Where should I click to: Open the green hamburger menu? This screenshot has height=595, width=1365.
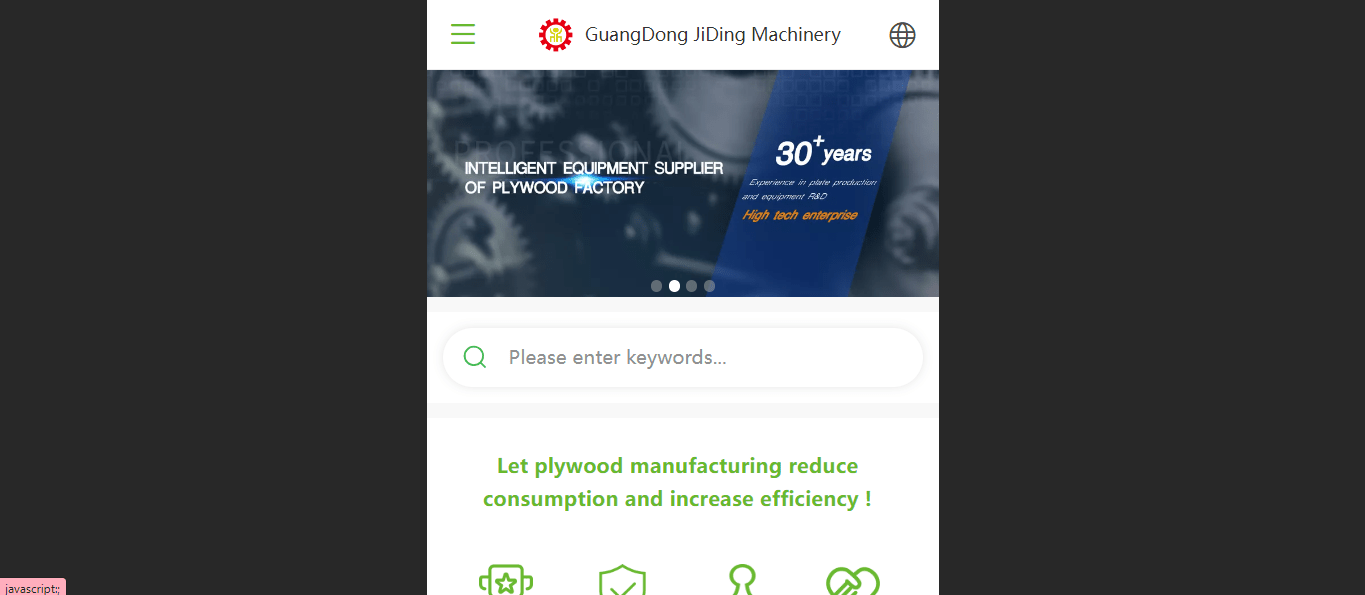coord(463,35)
